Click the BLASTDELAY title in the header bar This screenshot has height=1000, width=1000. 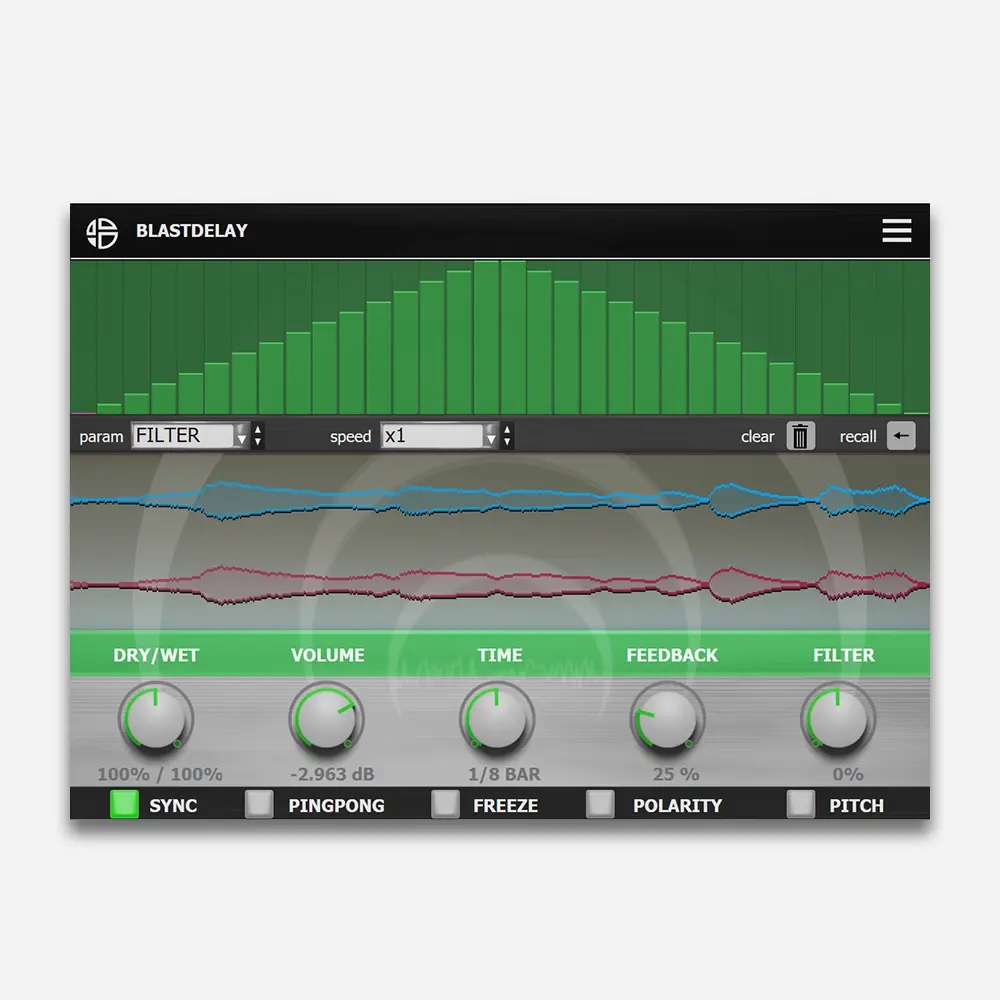pos(192,230)
